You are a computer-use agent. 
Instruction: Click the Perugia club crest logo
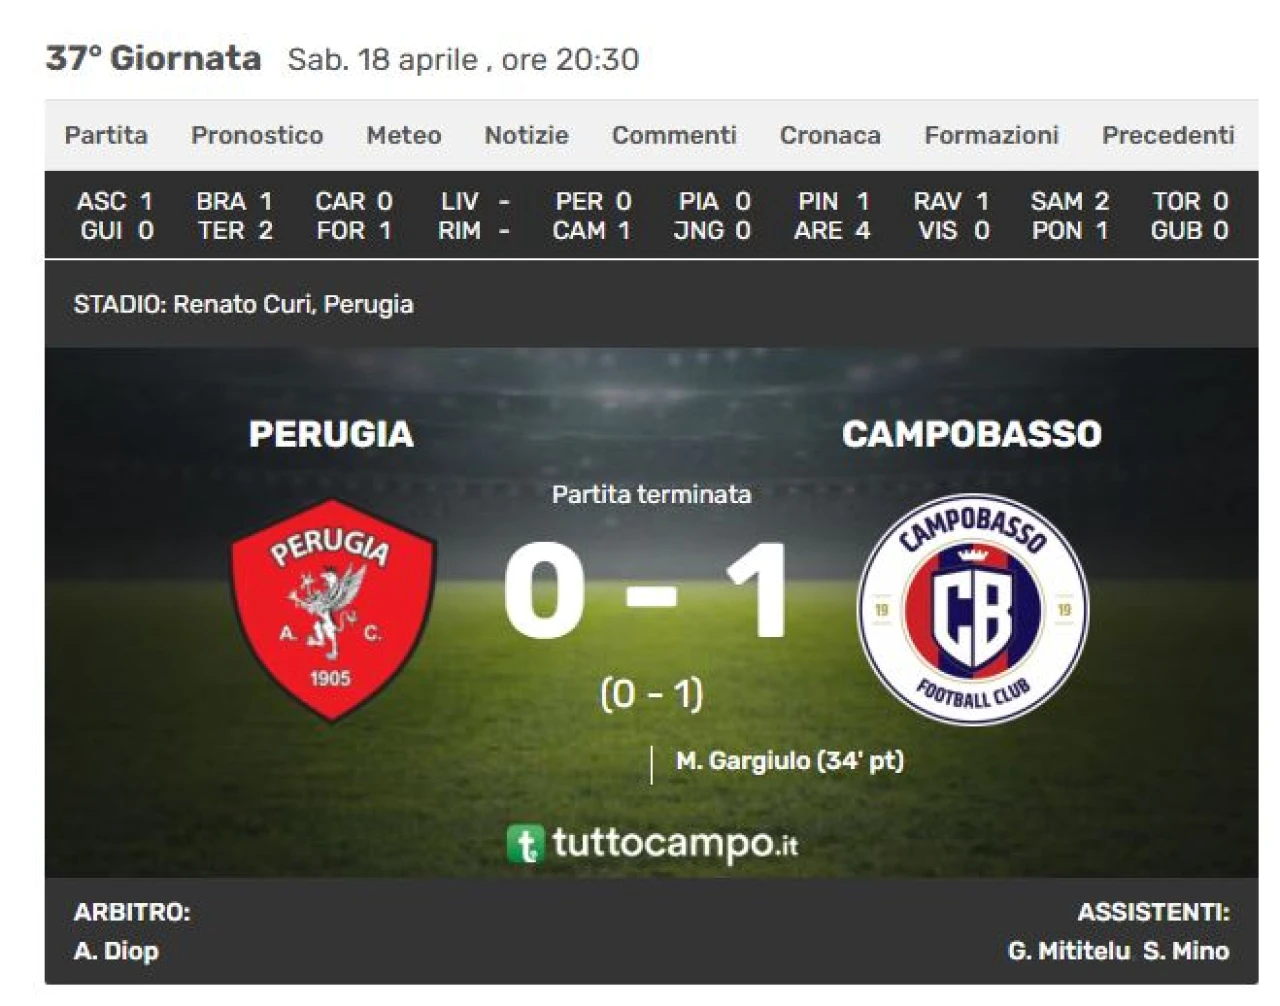point(333,610)
